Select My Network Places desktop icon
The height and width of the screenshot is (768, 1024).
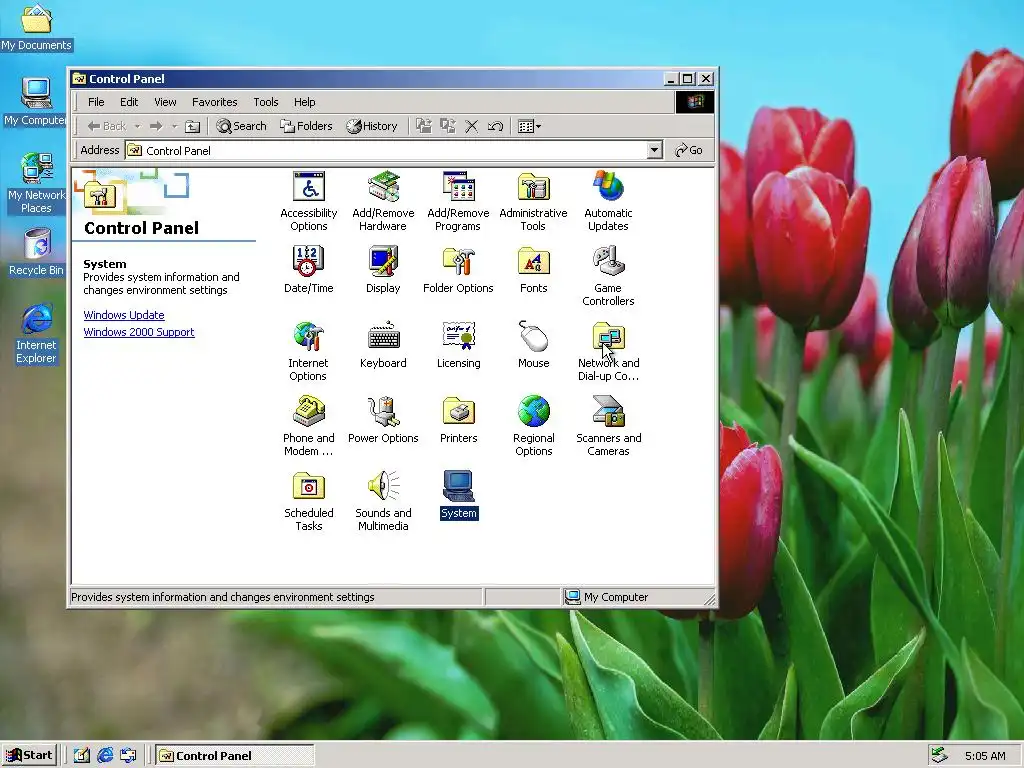(36, 183)
